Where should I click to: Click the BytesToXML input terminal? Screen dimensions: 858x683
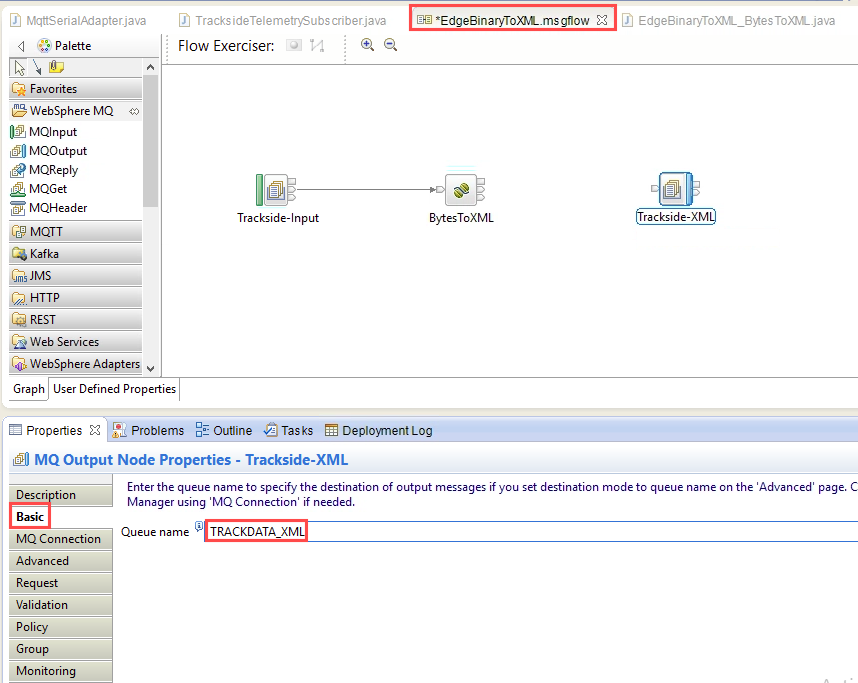click(x=440, y=189)
